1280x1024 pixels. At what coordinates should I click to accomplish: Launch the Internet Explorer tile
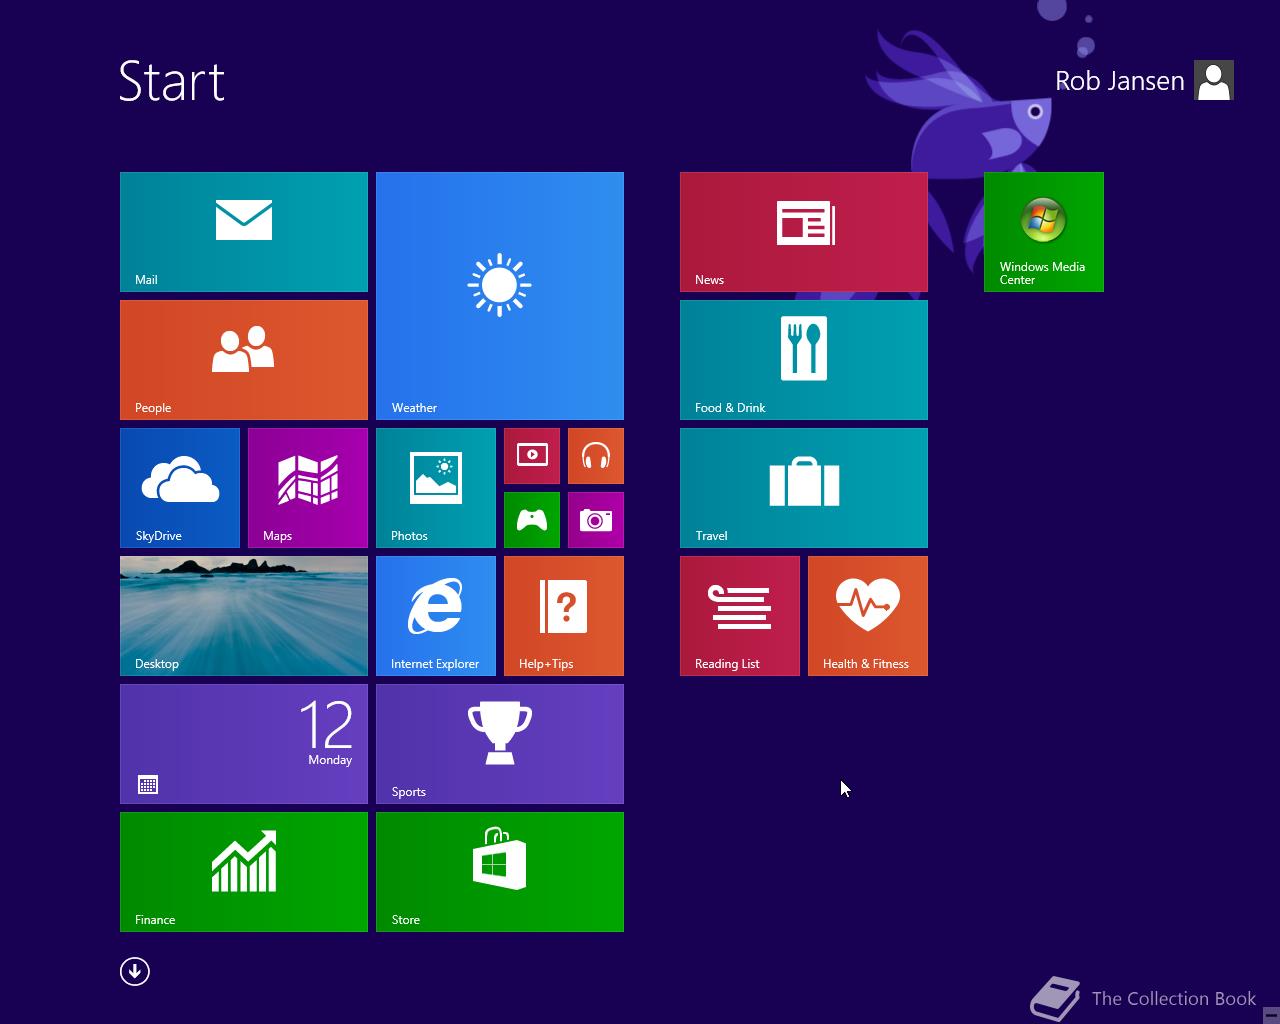click(x=436, y=616)
